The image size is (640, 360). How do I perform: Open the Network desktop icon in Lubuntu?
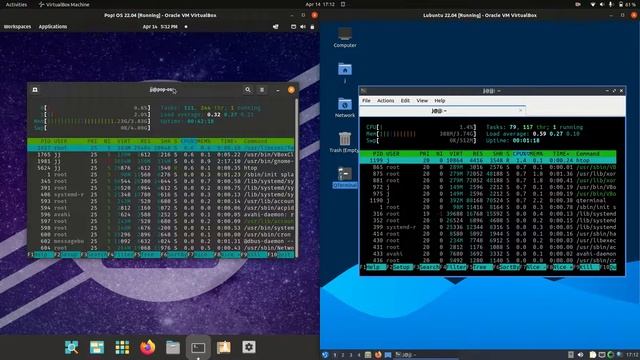pyautogui.click(x=345, y=107)
